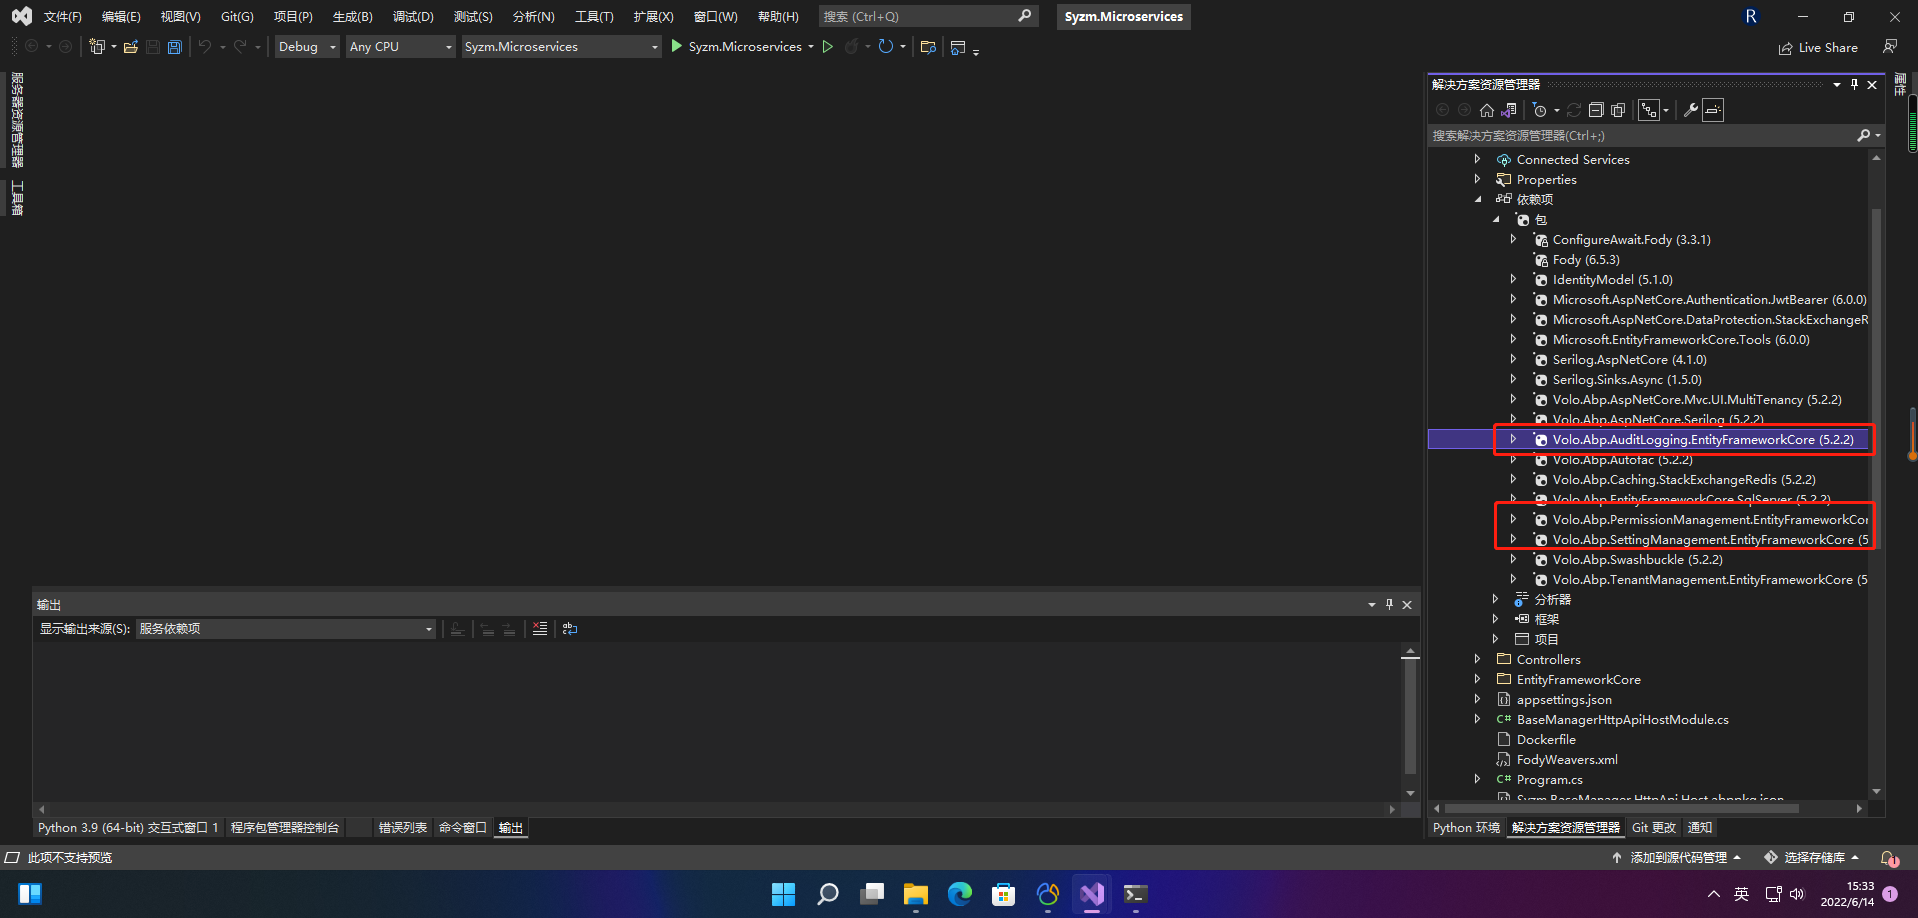The image size is (1918, 918).
Task: Collapse all icon in Solution Explorer toolbar
Action: [x=1596, y=110]
